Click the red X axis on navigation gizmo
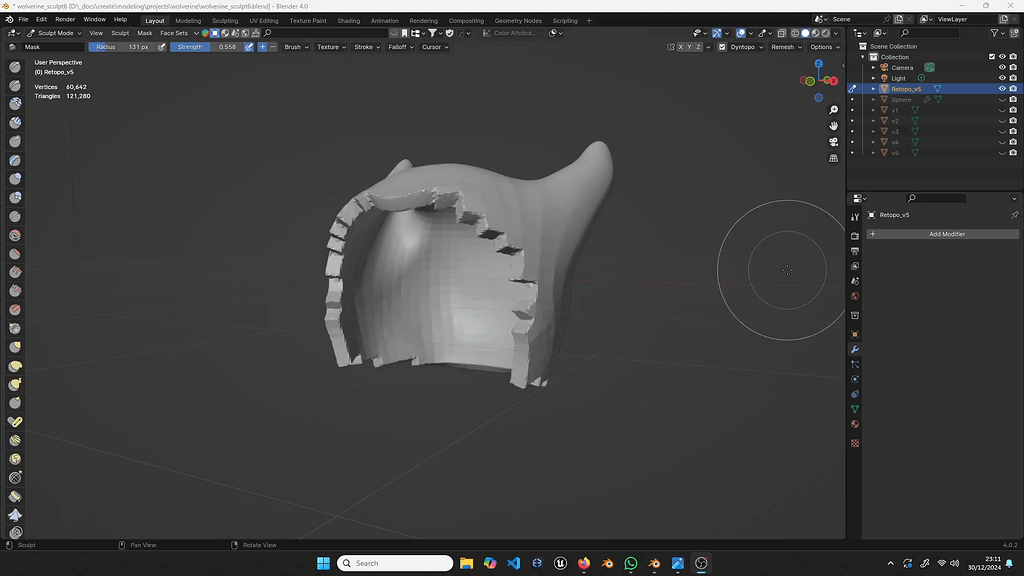Image resolution: width=1024 pixels, height=576 pixels. point(833,80)
